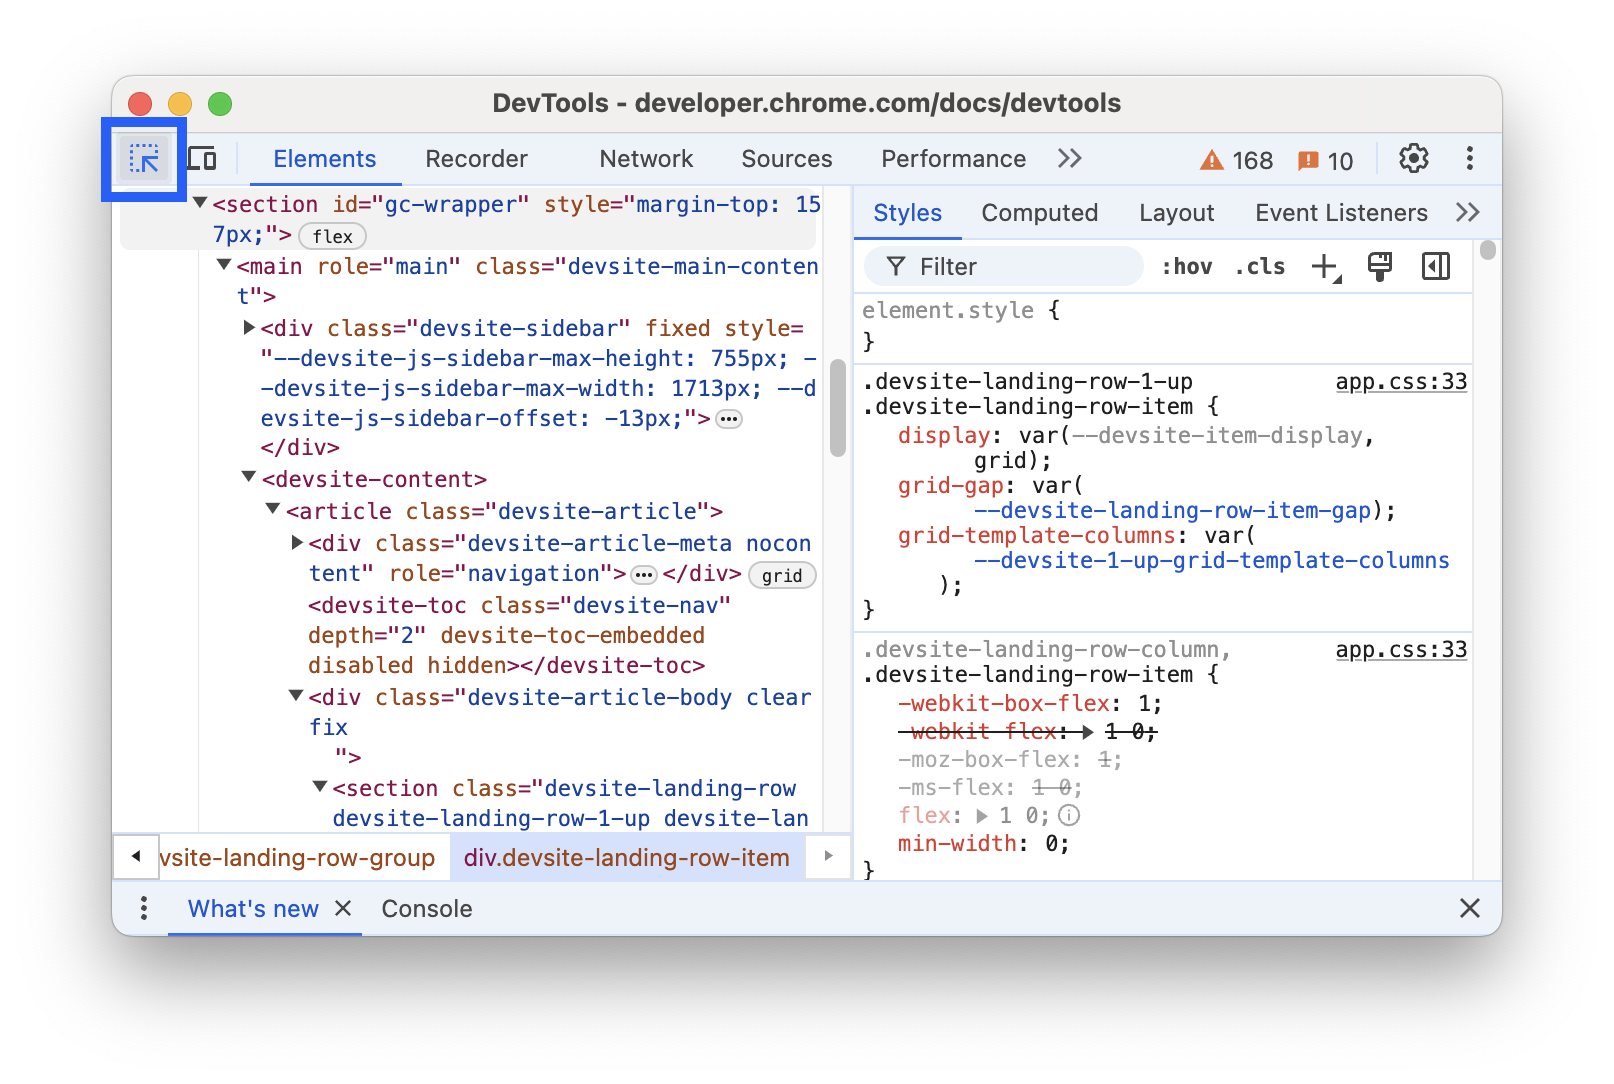Open the 168 warnings indicator
Screen dimensions: 1614x1084
[x=1236, y=159]
